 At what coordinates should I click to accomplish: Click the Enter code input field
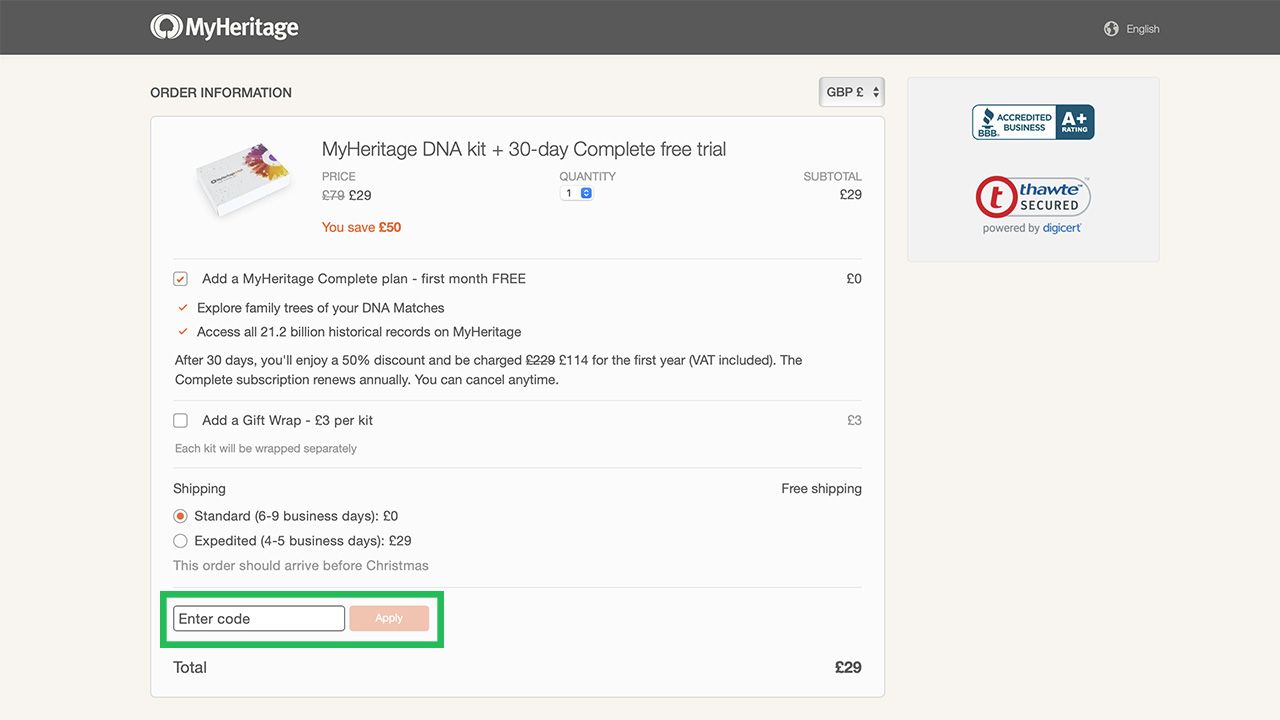pyautogui.click(x=258, y=618)
